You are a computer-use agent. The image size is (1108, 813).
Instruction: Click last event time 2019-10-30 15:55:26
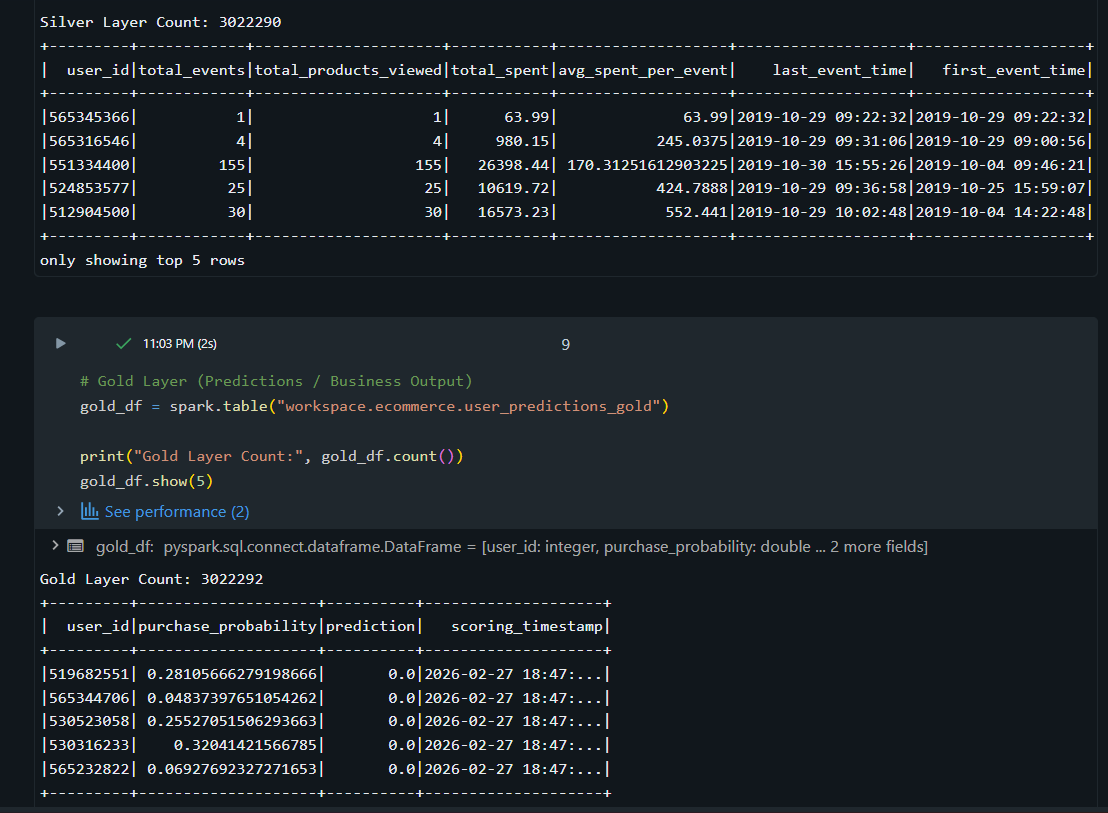coord(822,165)
